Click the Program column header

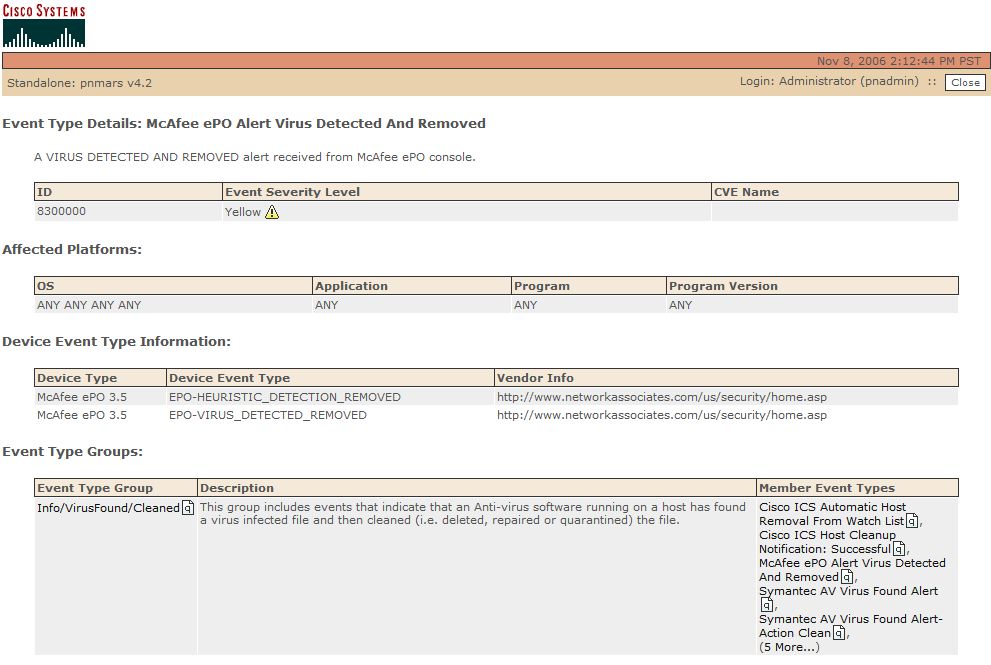pyautogui.click(x=588, y=286)
